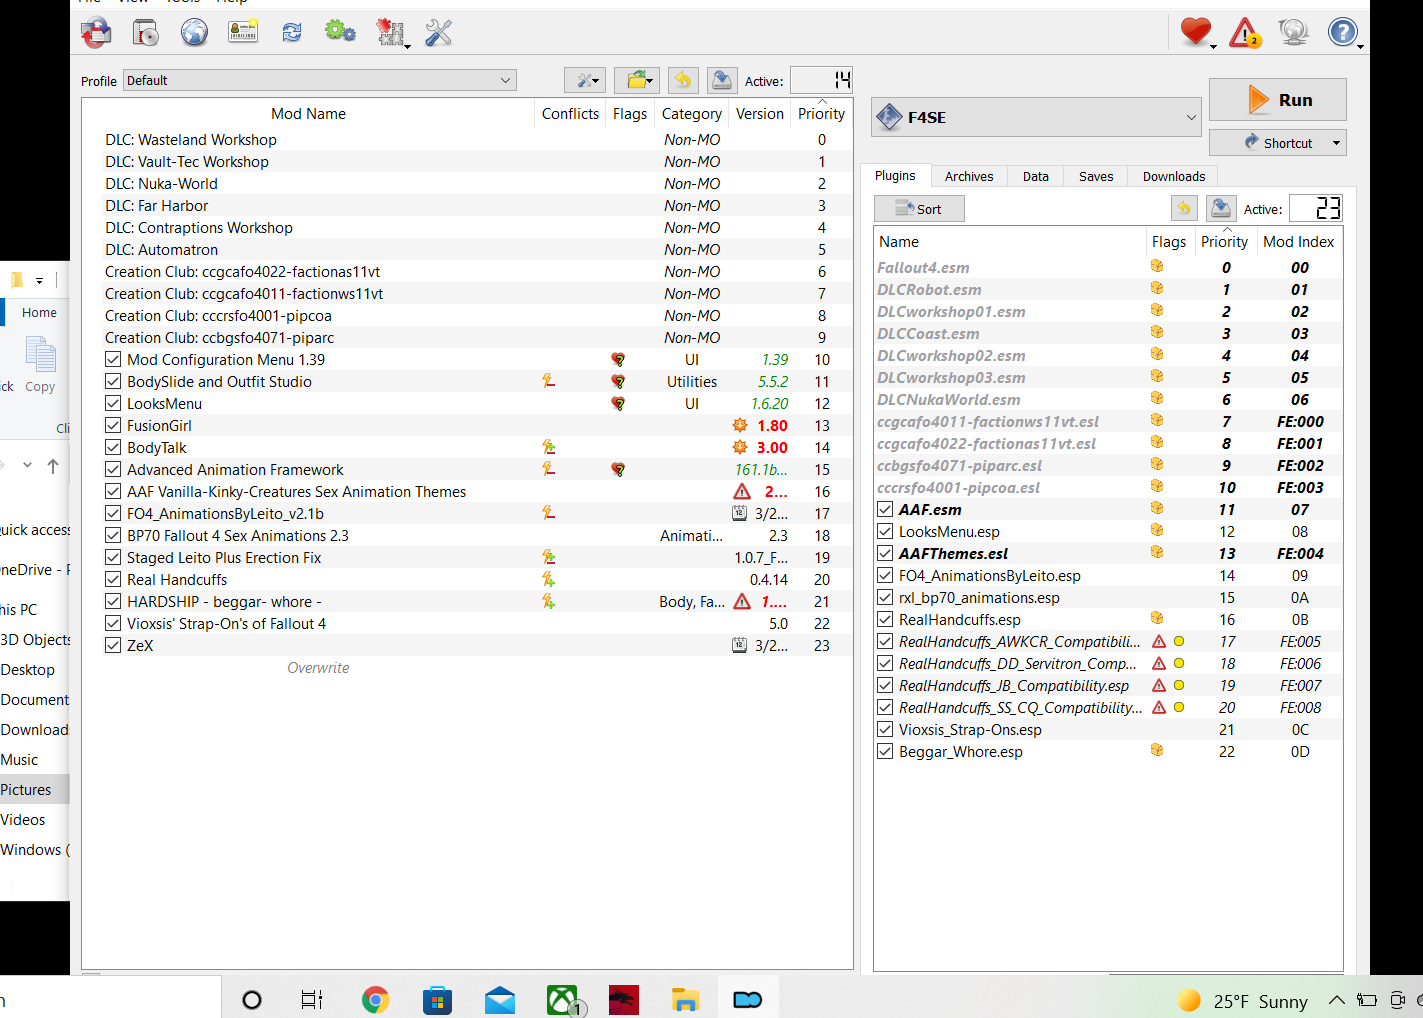Switch to the Archives tab
The image size is (1423, 1018).
click(x=969, y=177)
